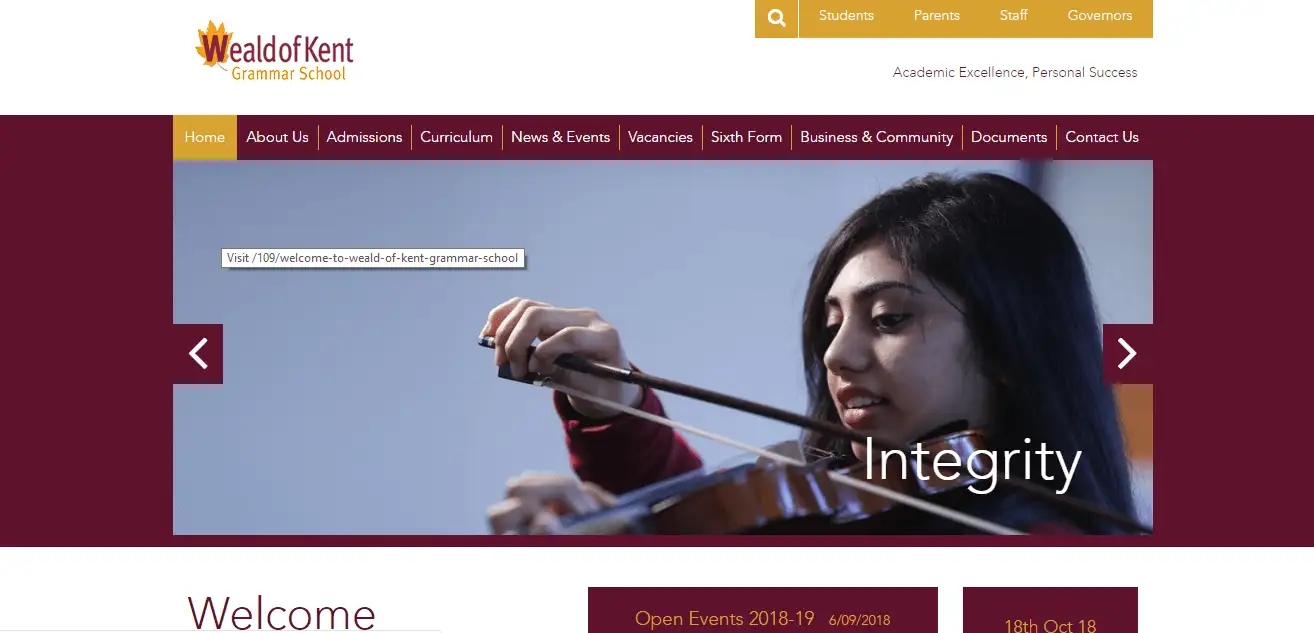Open the Students portal link
This screenshot has height=633, width=1314.
click(846, 16)
